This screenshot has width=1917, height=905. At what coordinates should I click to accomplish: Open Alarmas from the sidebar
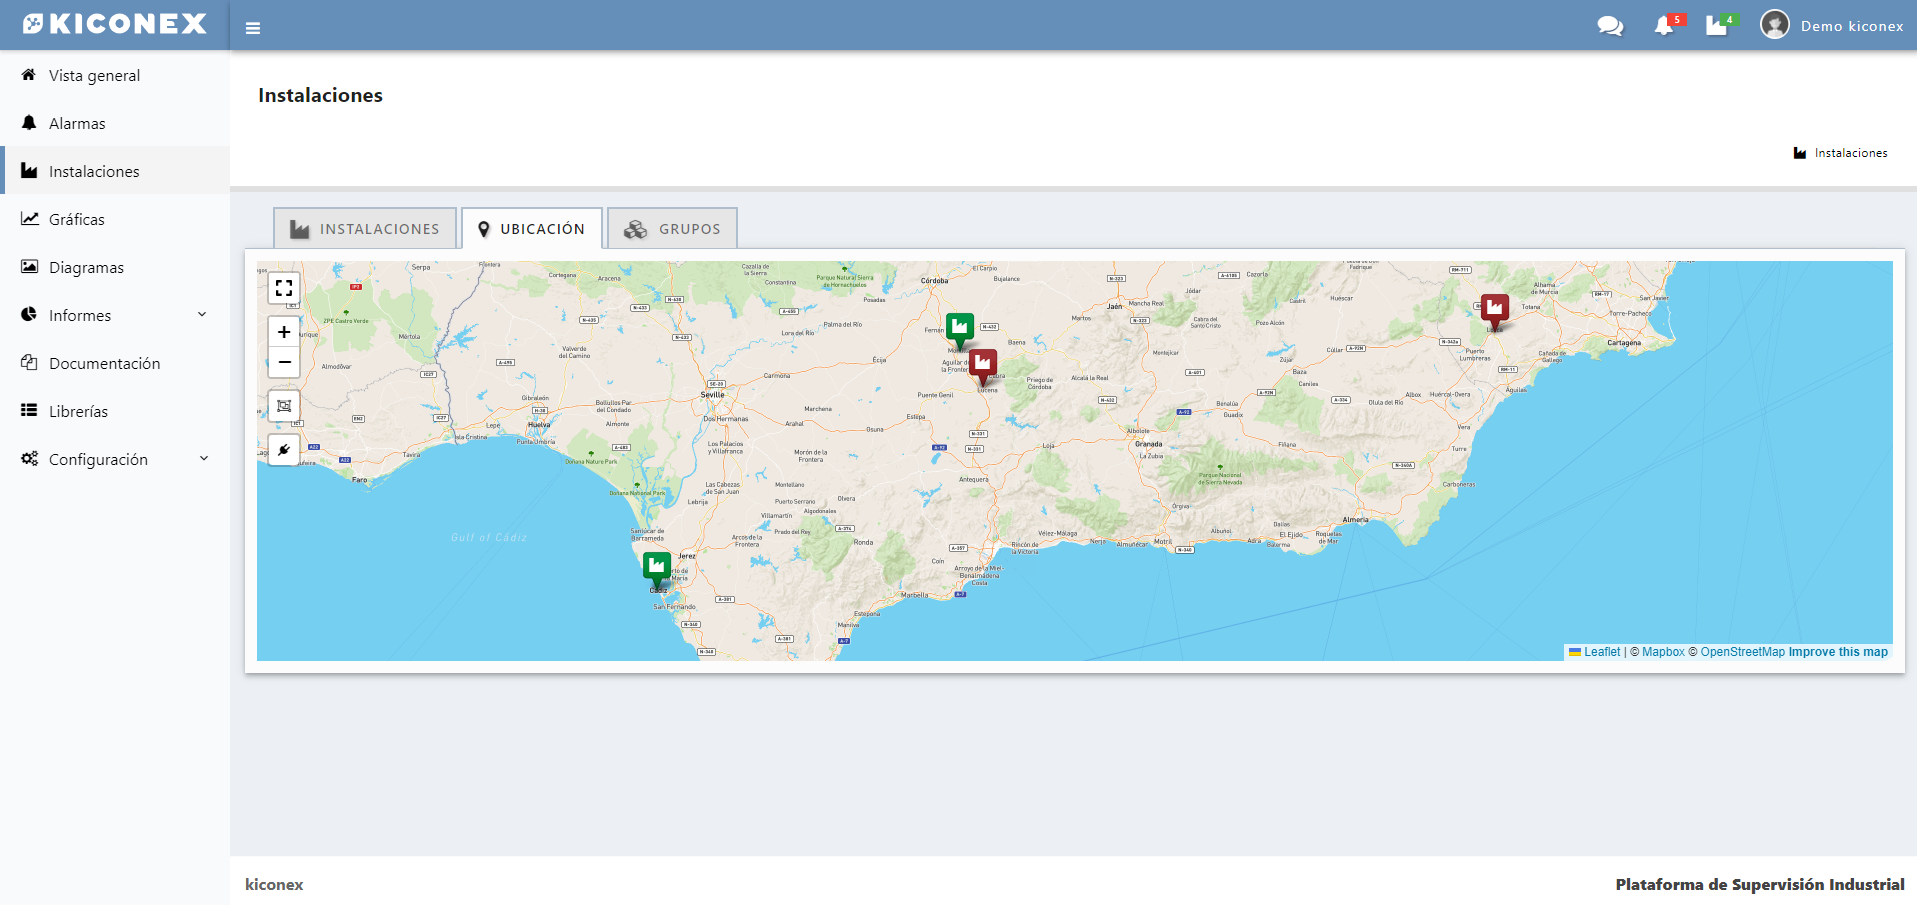77,123
